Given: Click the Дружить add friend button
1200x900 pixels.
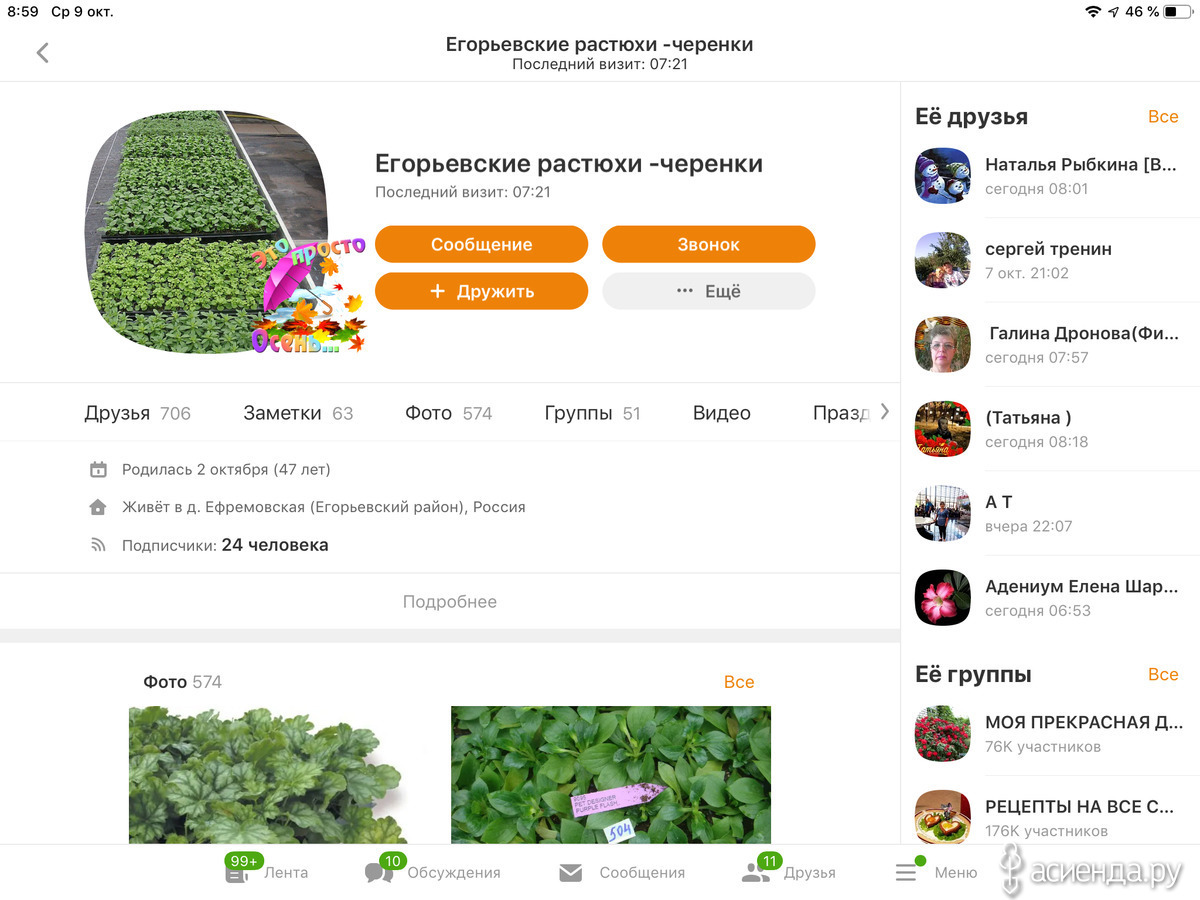Looking at the screenshot, I should (x=481, y=291).
